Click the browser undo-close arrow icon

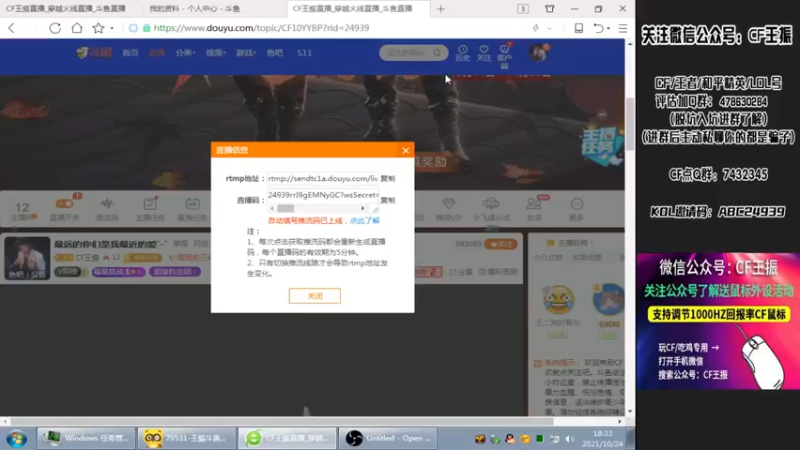(598, 28)
